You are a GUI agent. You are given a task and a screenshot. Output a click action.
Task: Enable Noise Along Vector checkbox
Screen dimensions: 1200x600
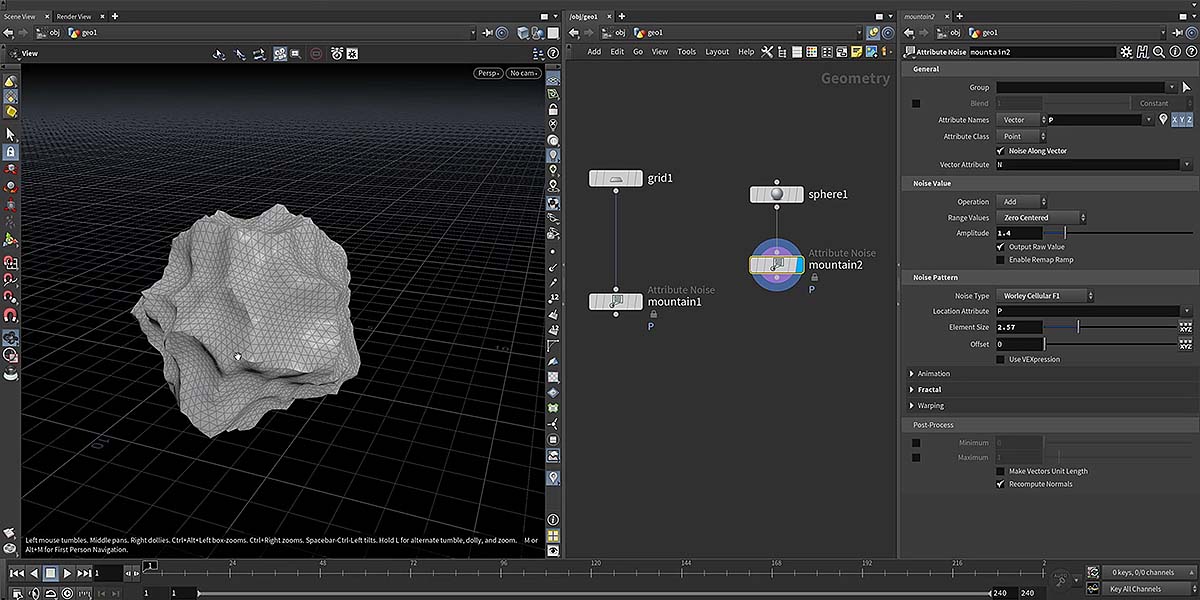pos(1001,151)
